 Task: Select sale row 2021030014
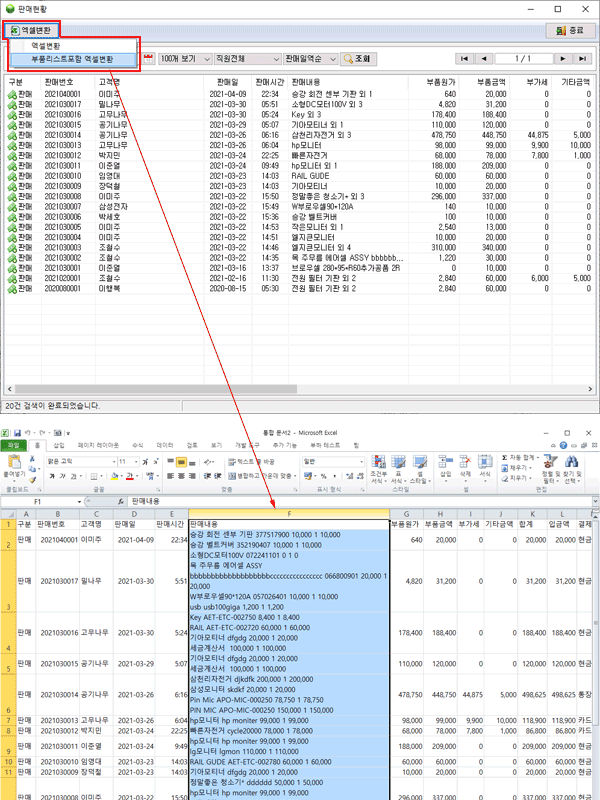point(298,135)
